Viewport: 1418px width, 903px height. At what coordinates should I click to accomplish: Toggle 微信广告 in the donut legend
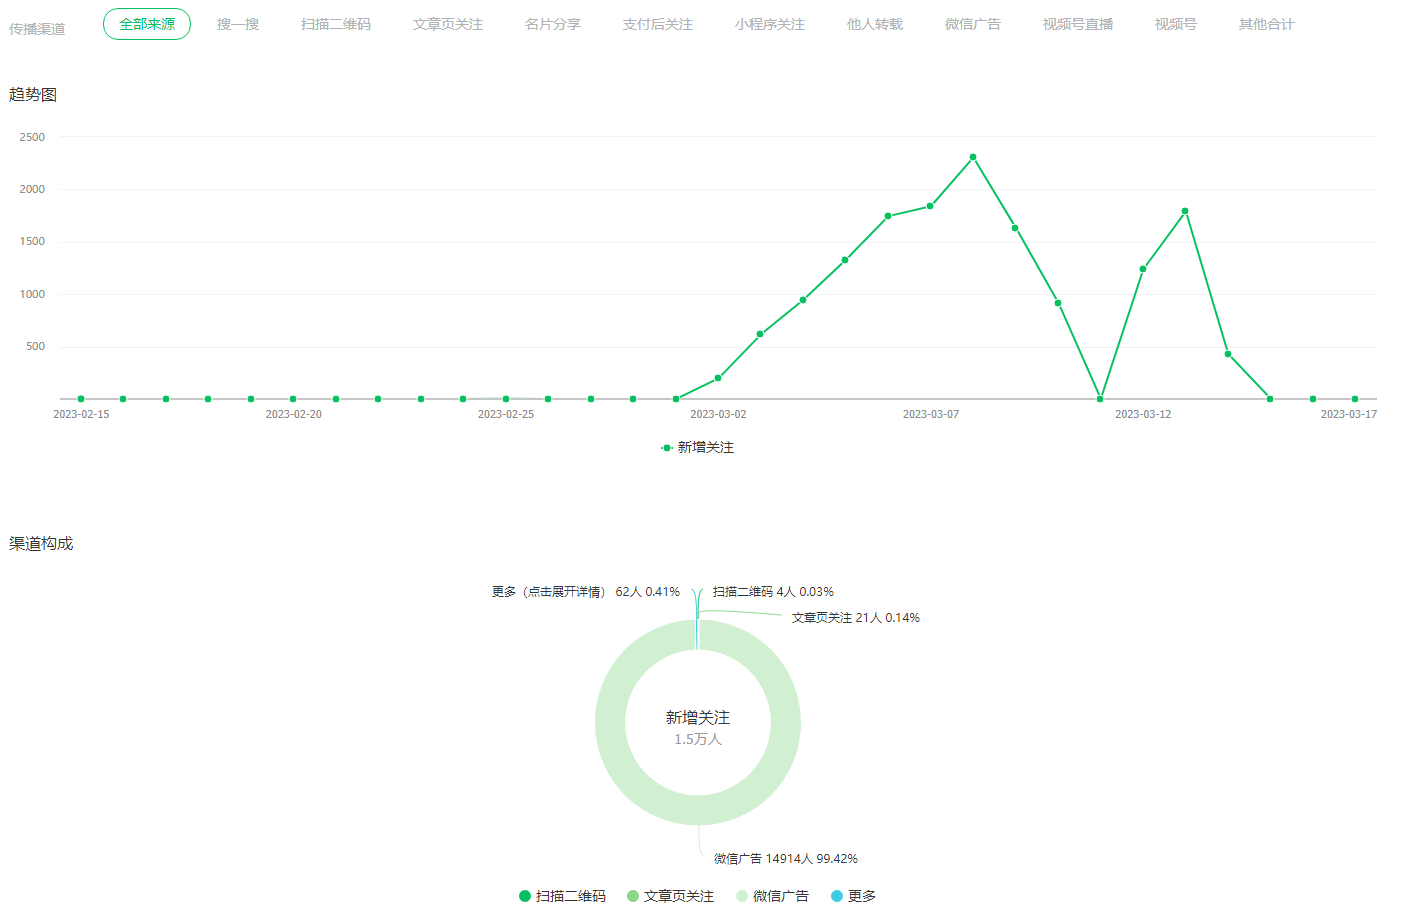coord(772,896)
